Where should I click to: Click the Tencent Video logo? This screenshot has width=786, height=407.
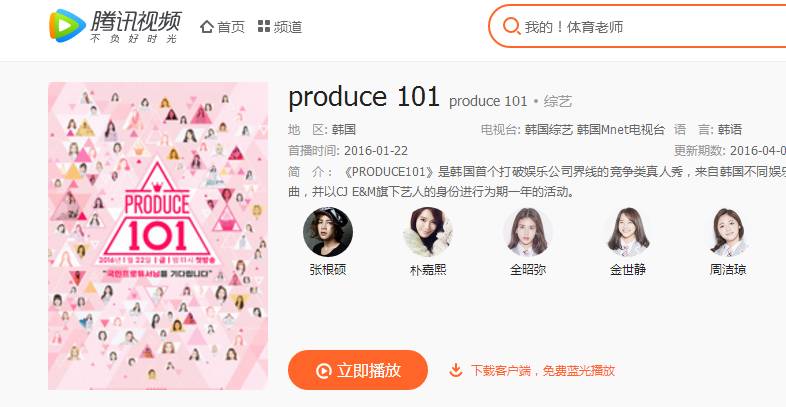tap(115, 26)
